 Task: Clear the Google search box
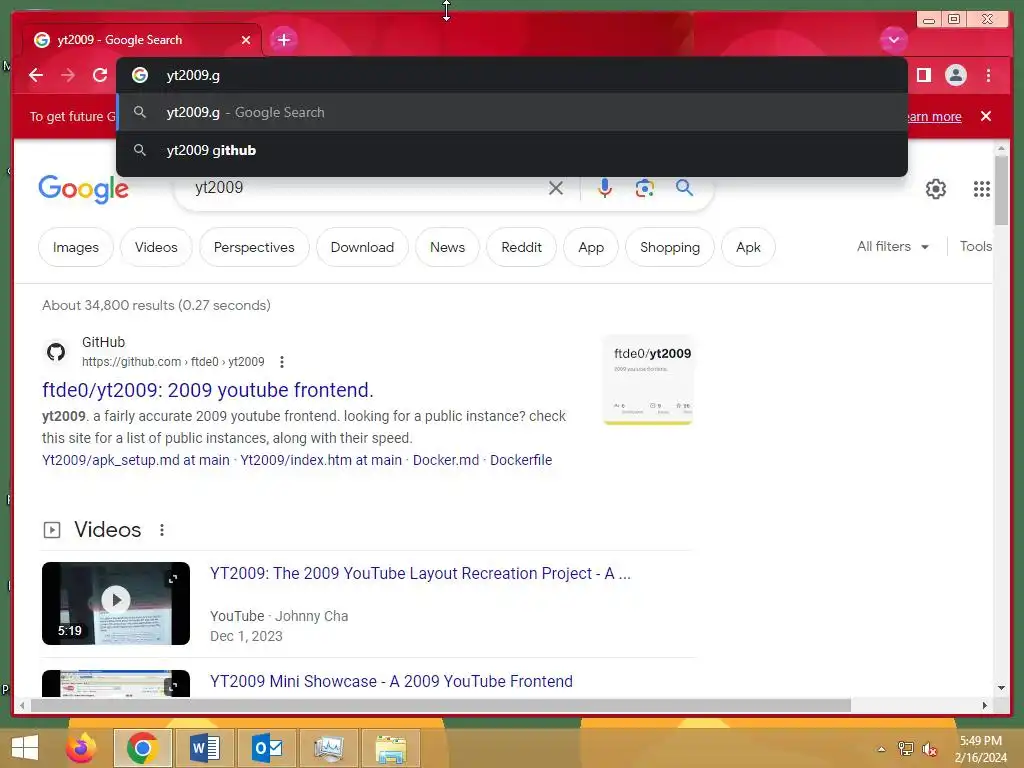(556, 188)
